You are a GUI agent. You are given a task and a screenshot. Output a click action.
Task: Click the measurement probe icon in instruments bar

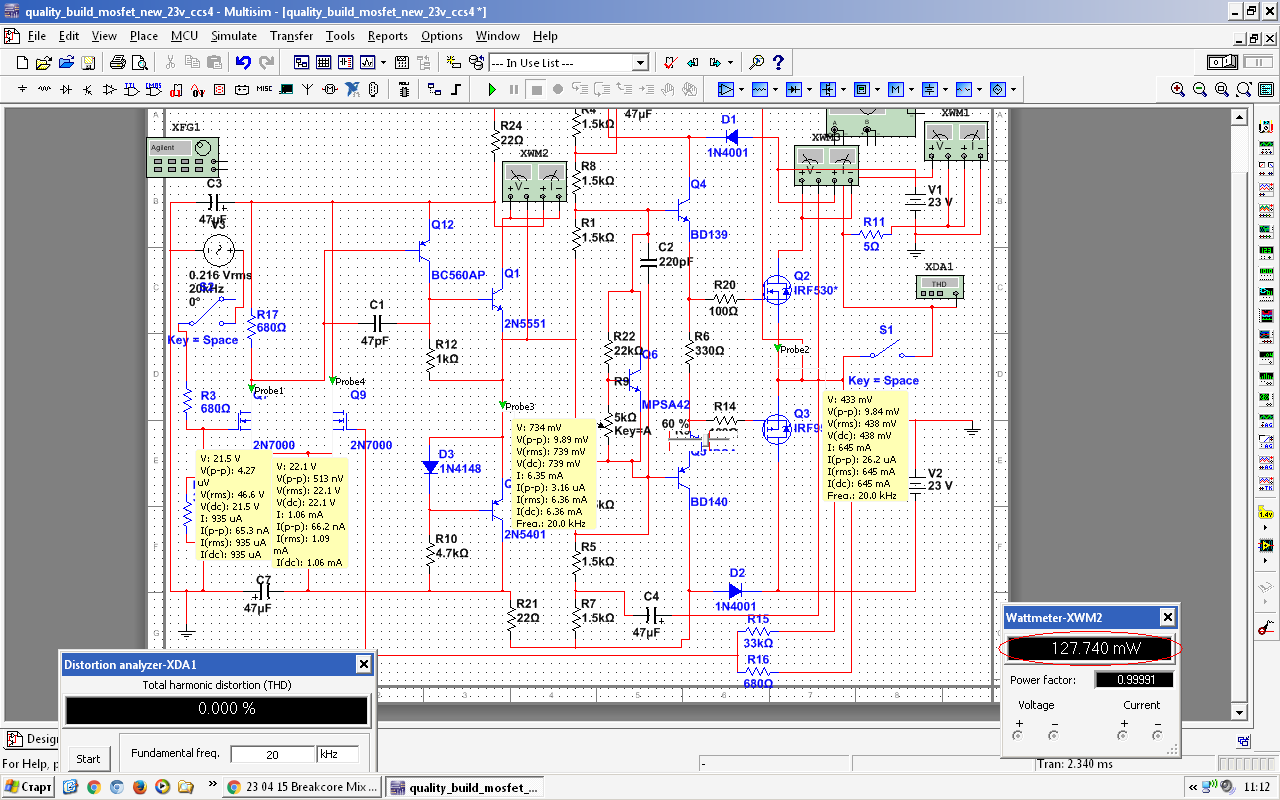click(1265, 513)
